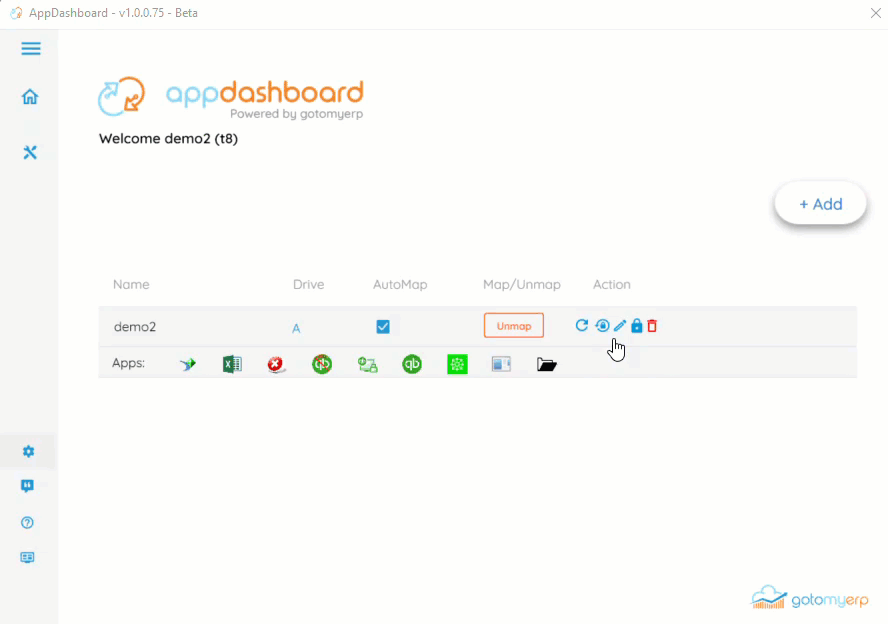Launch the QuickBooks with computer app icon
This screenshot has height=624, width=888.
pyautogui.click(x=368, y=364)
